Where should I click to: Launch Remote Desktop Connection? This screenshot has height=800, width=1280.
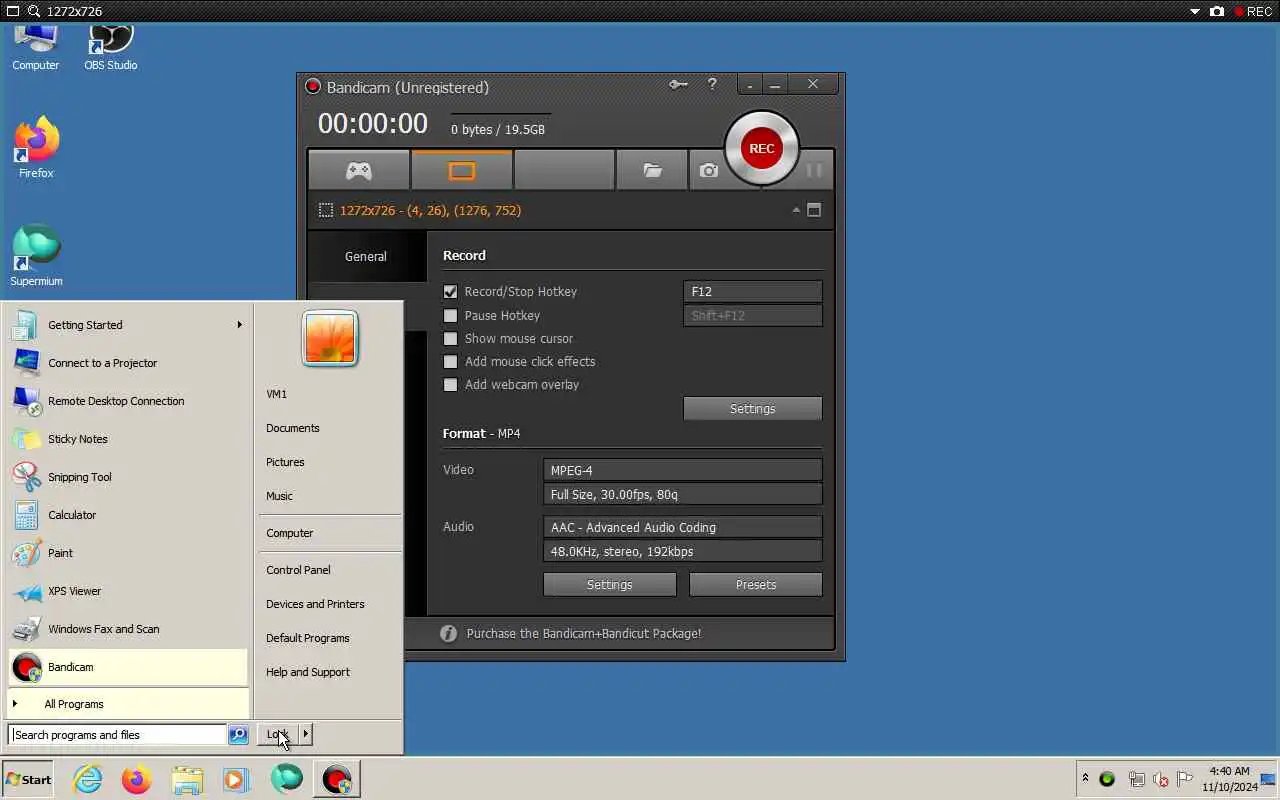(x=127, y=401)
